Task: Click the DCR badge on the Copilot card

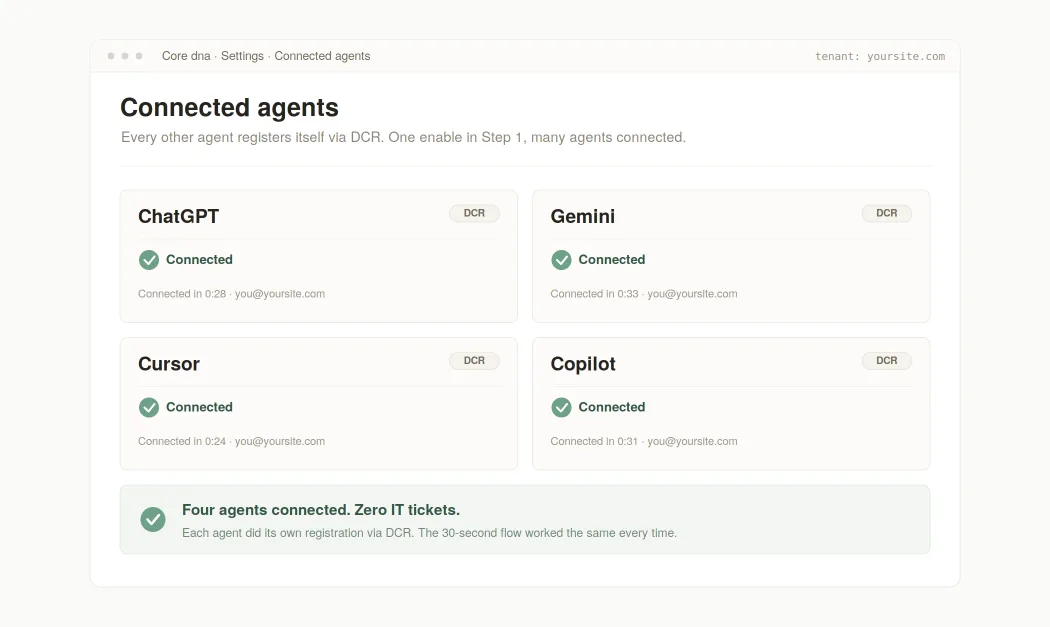Action: [887, 360]
